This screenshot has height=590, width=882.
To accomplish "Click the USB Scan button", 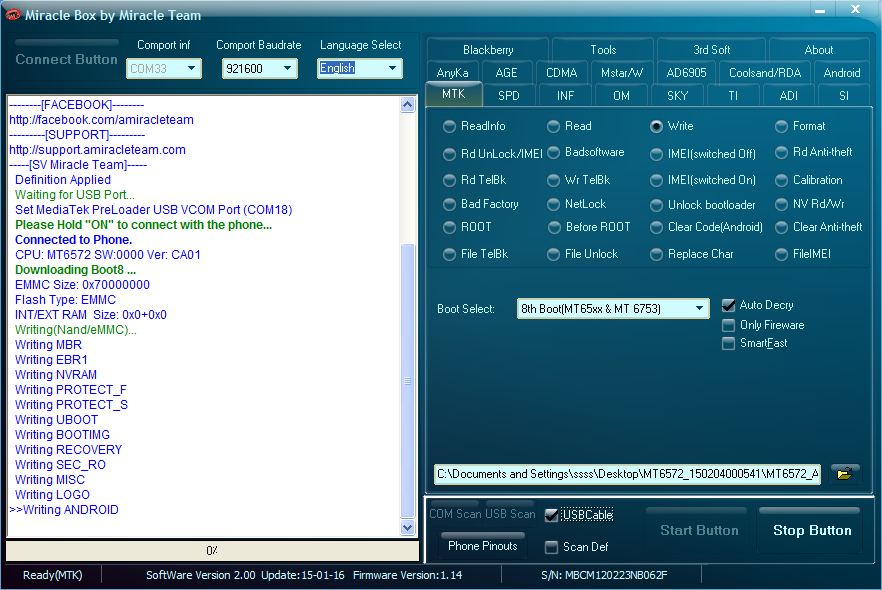I will 510,514.
